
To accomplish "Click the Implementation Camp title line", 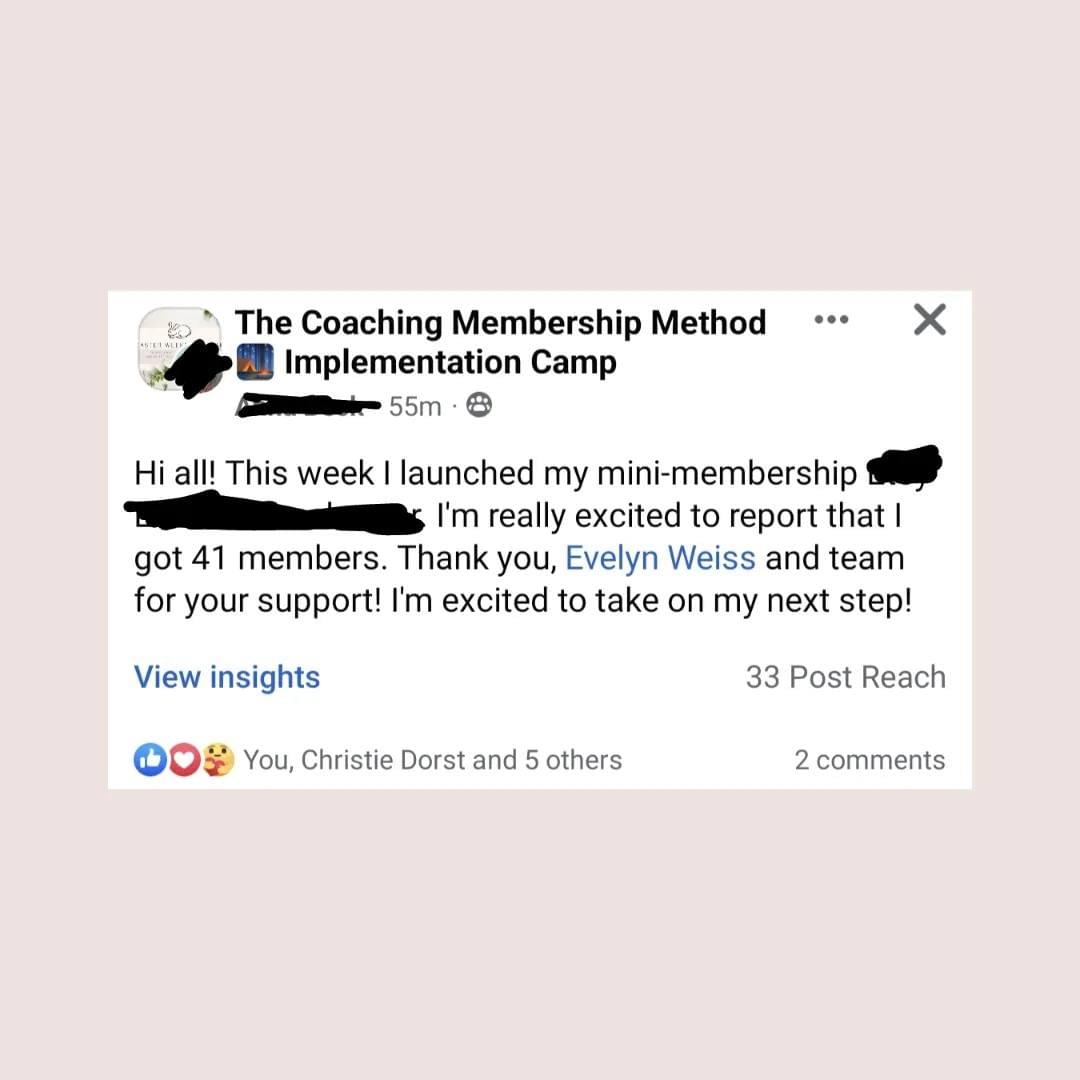I will coord(450,362).
